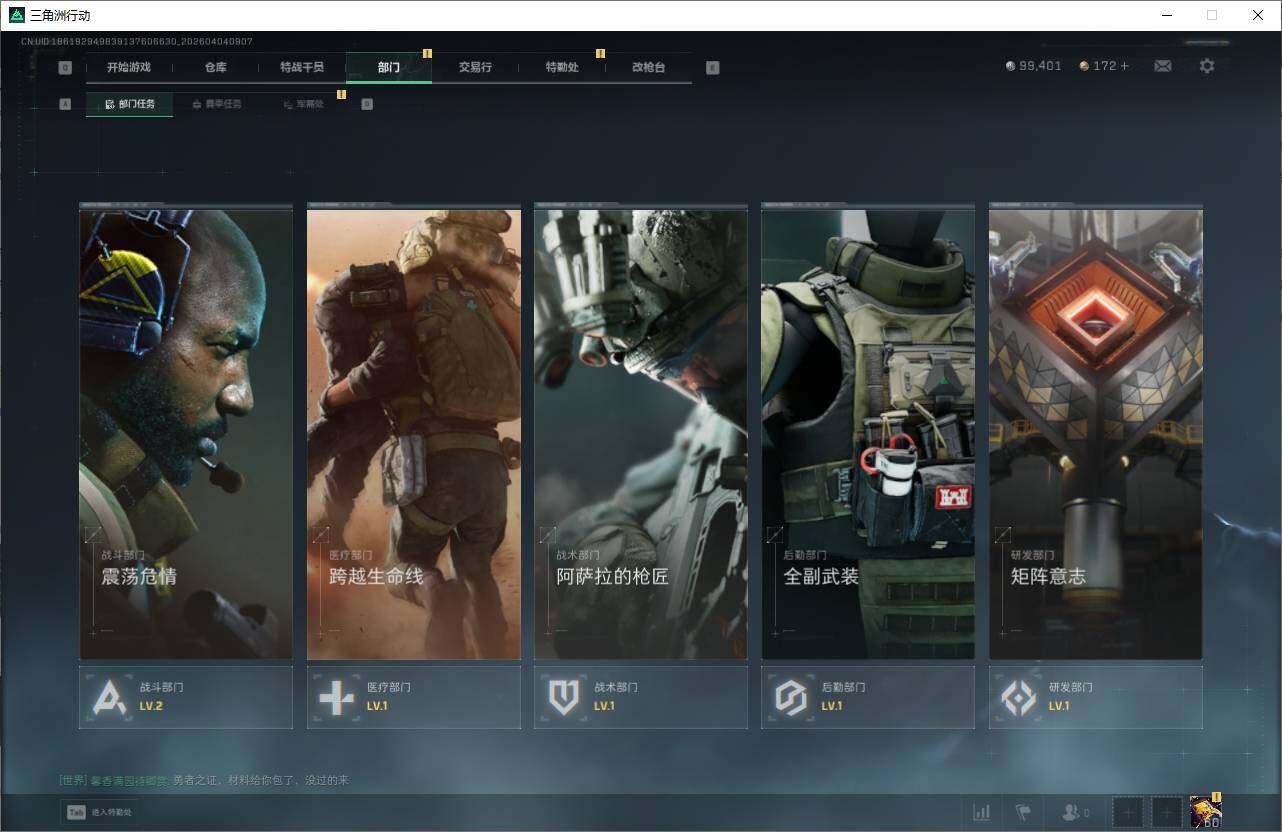Viewport: 1282px width, 832px height.
Task: Switch to the 改枪台 tab
Action: click(648, 67)
